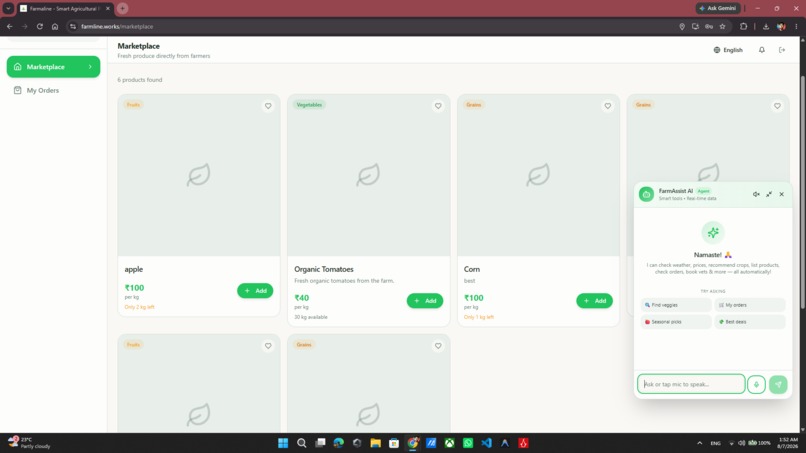Add Organic Tomatoes to cart
Viewport: 806px width, 453px height.
point(425,301)
